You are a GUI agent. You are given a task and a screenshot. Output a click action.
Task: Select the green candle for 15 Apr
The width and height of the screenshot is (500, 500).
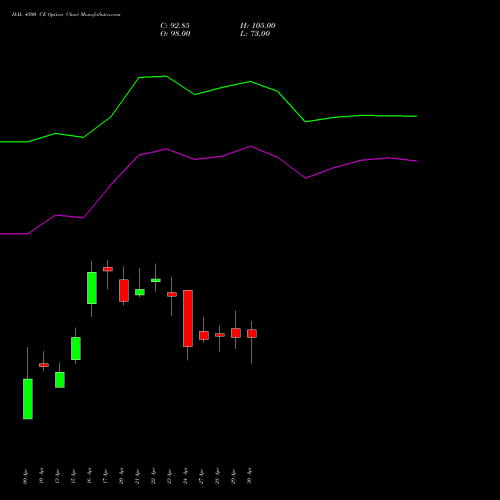(x=76, y=349)
